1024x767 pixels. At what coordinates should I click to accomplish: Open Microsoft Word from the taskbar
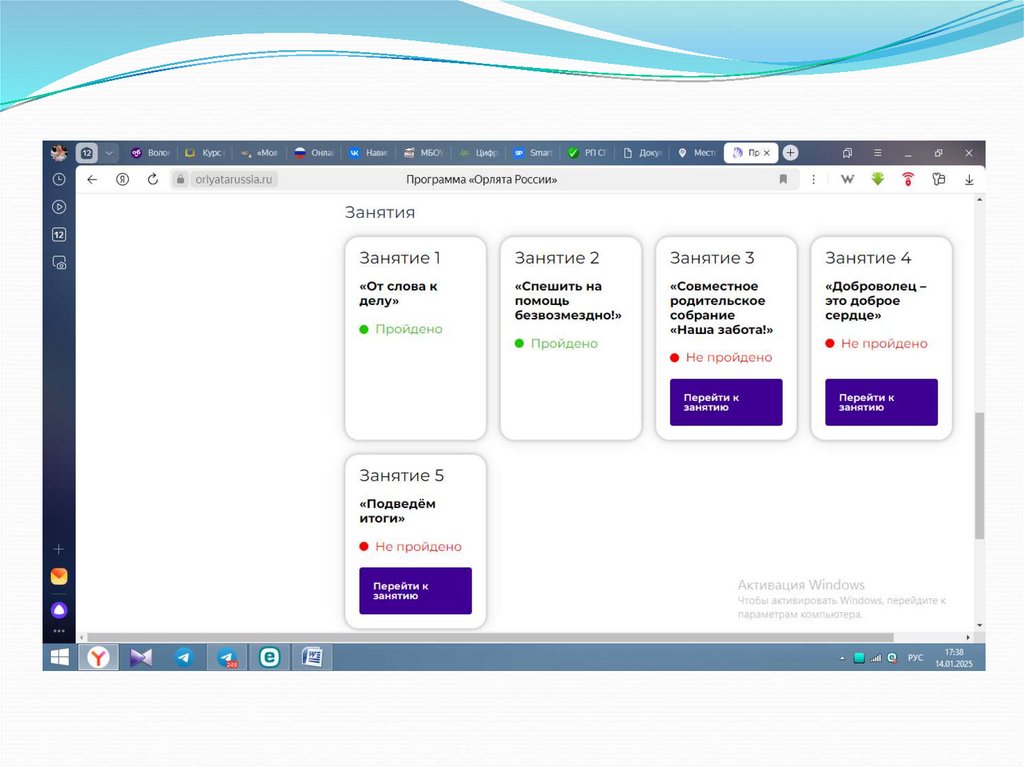[x=312, y=657]
